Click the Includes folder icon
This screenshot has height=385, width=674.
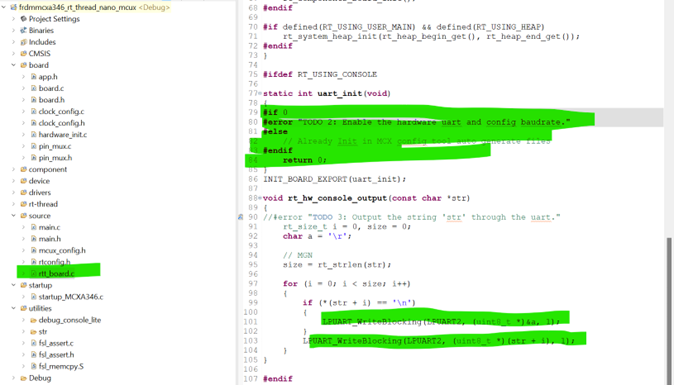(x=24, y=42)
